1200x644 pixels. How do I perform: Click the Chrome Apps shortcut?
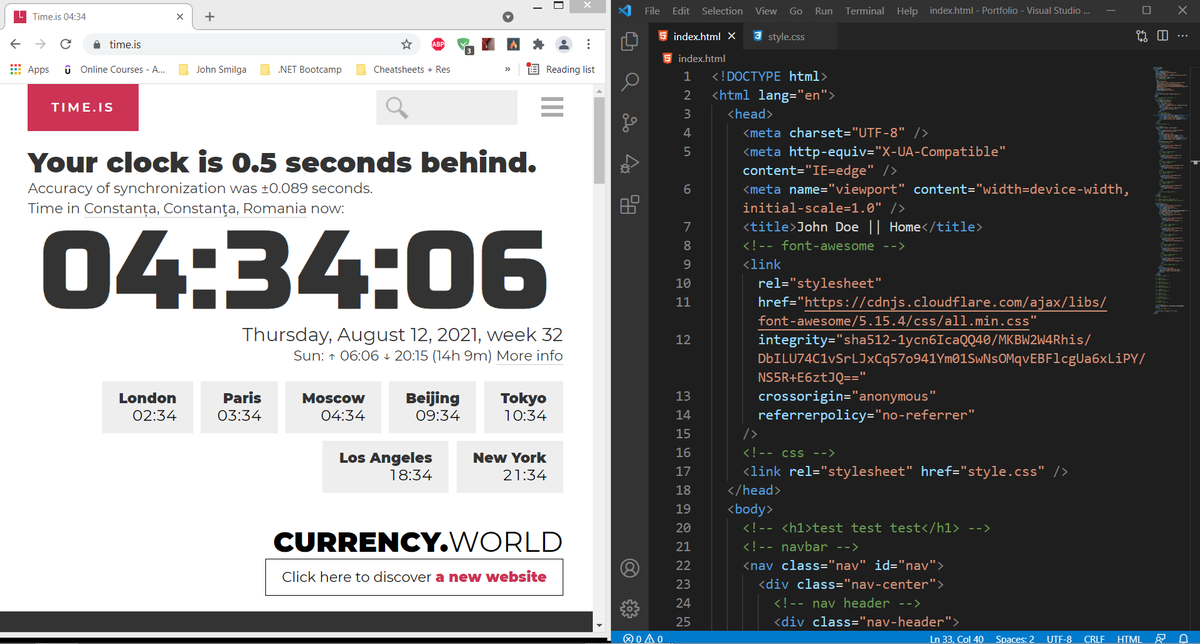28,69
